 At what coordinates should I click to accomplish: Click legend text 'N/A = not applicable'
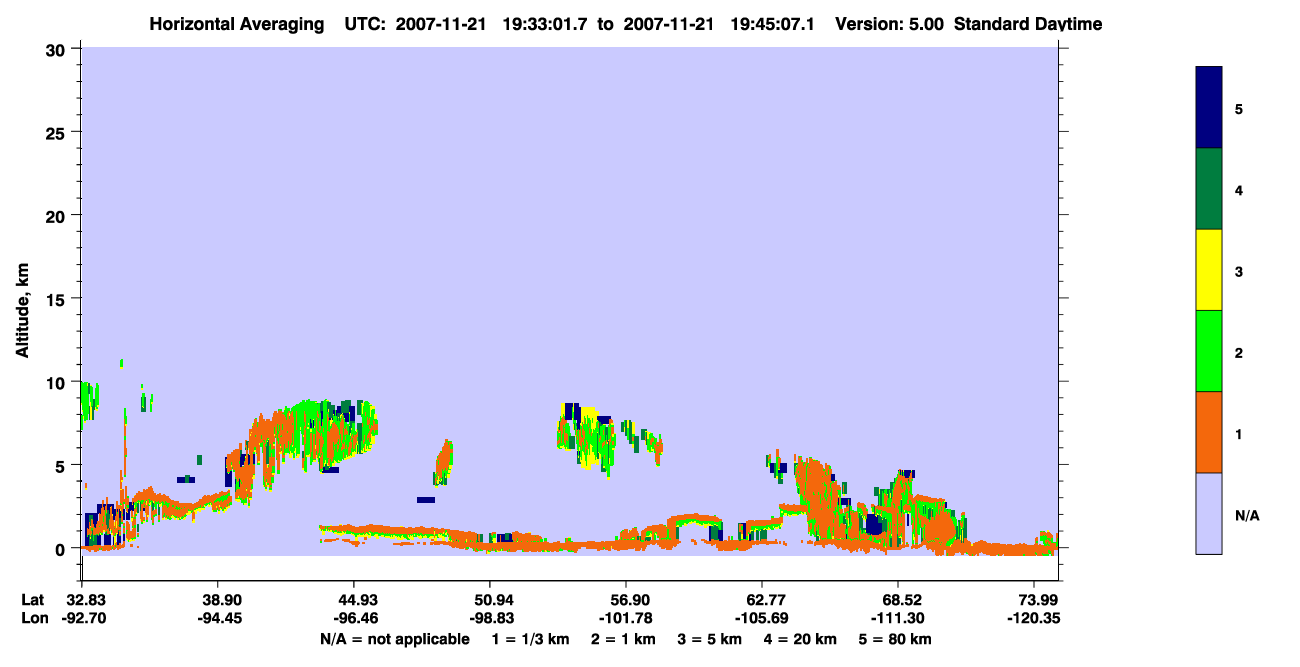pos(394,639)
